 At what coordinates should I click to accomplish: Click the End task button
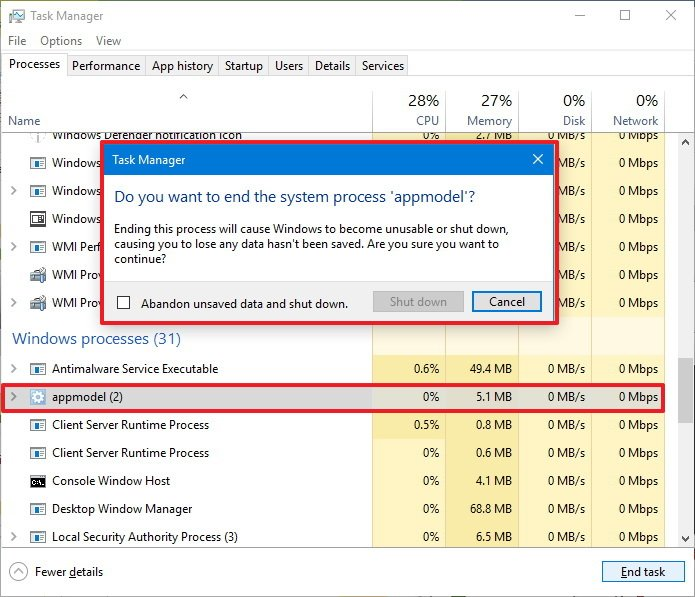click(x=643, y=572)
